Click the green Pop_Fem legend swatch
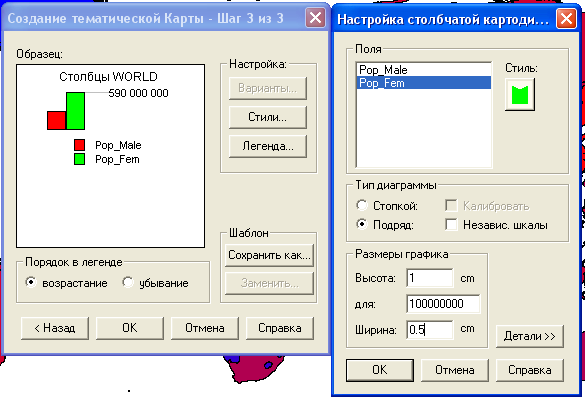 (x=79, y=159)
